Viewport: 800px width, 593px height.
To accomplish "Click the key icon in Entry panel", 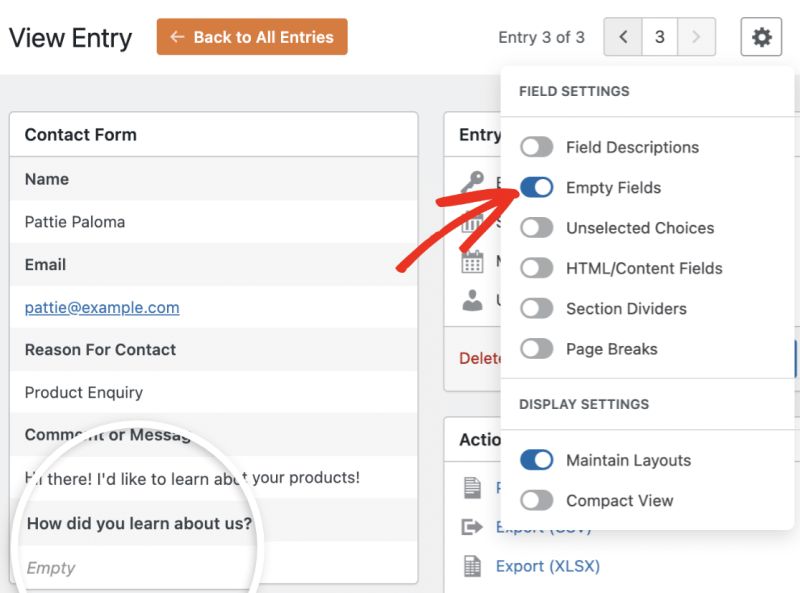I will tap(471, 182).
